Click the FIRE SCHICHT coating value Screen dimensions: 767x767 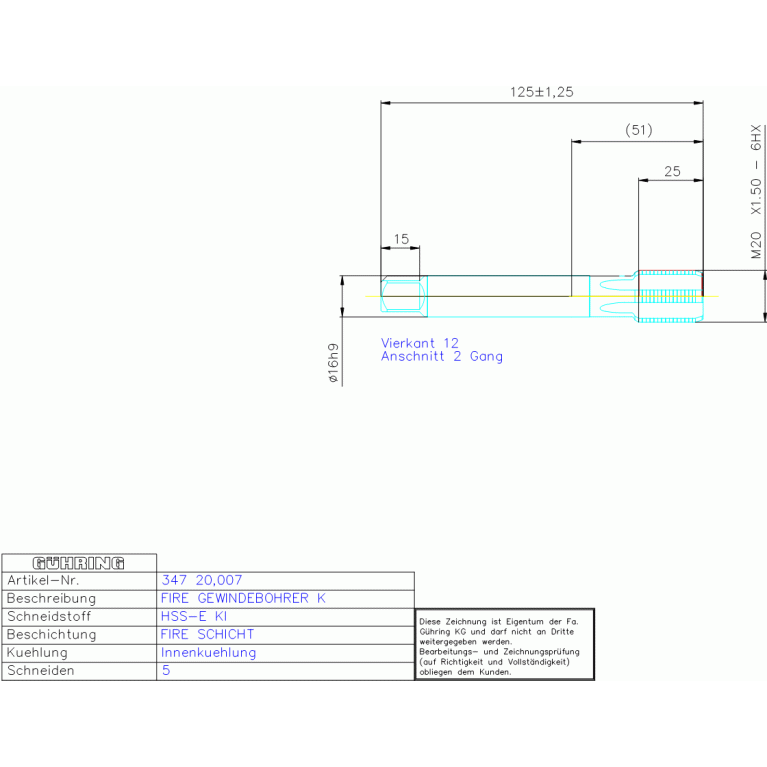click(207, 634)
